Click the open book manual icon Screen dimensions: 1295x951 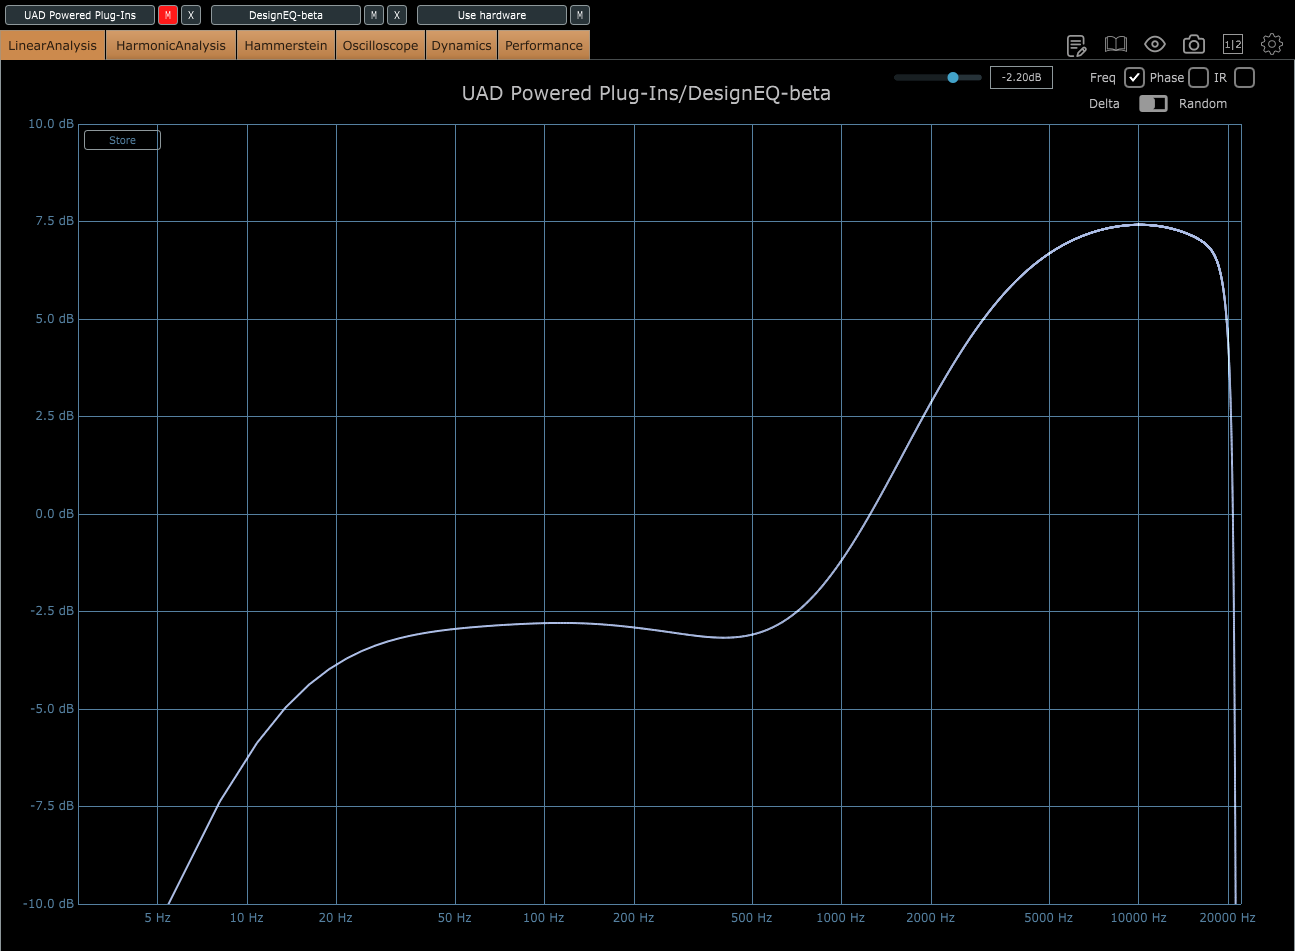pos(1115,44)
